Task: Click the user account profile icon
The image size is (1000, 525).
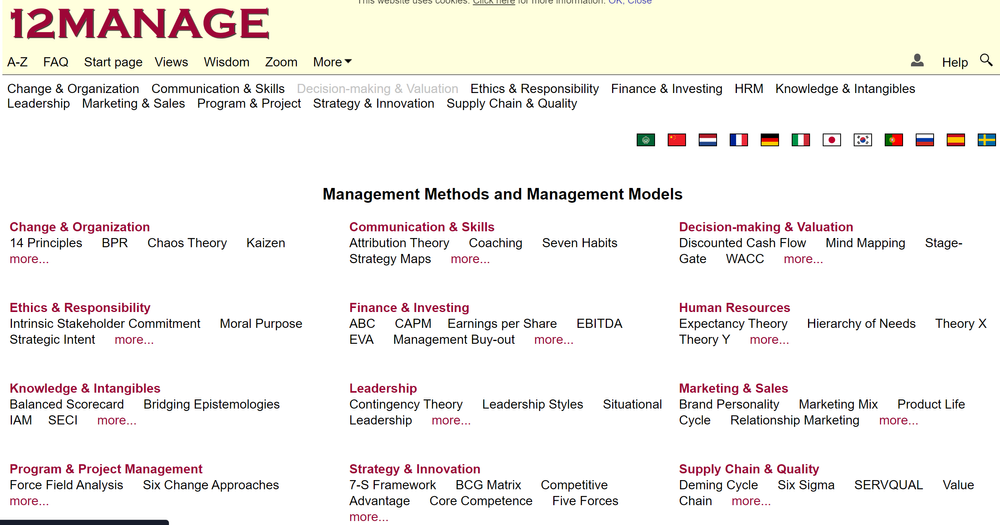Action: point(917,61)
